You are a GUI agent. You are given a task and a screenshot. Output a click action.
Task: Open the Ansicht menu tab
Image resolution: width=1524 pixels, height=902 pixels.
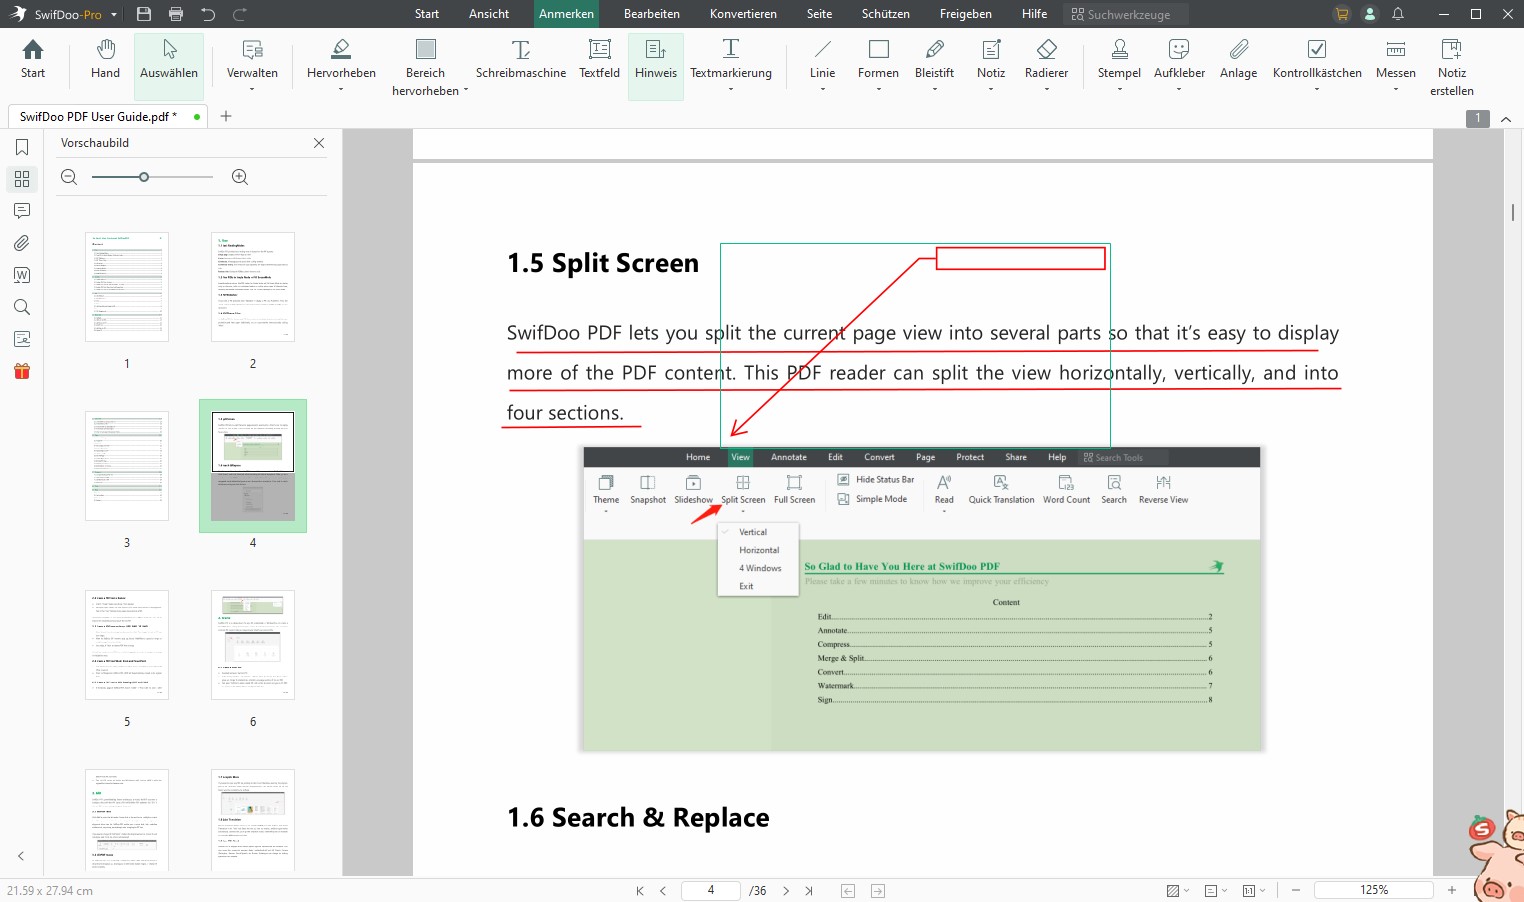(489, 14)
